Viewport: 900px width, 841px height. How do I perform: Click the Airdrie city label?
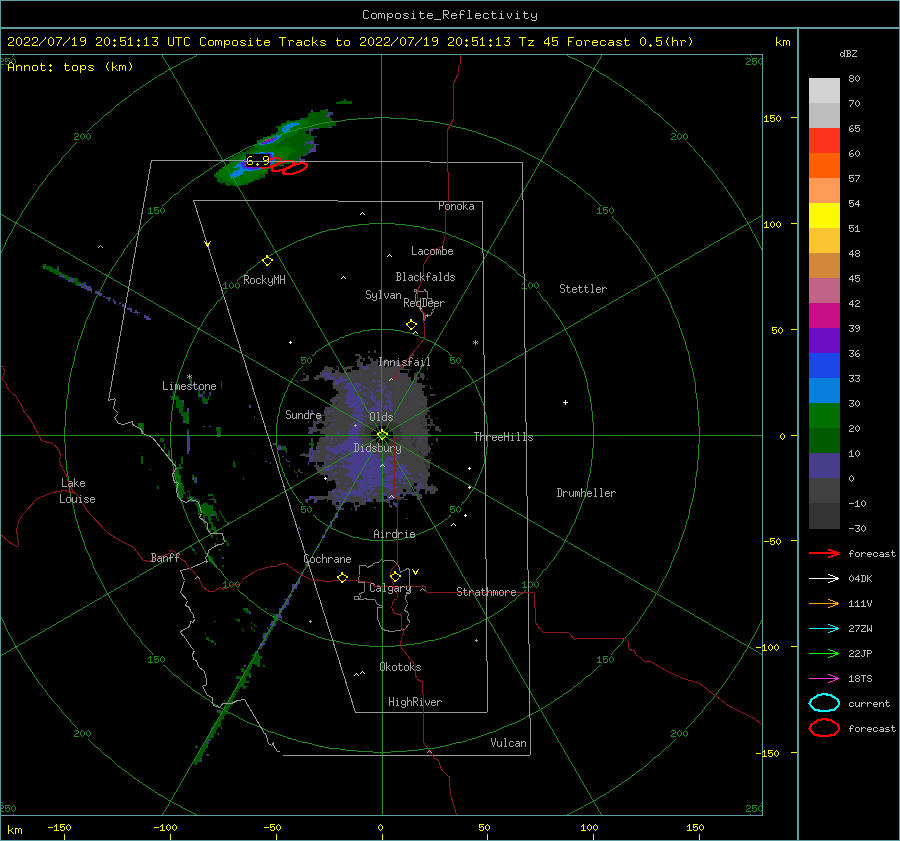[x=394, y=534]
